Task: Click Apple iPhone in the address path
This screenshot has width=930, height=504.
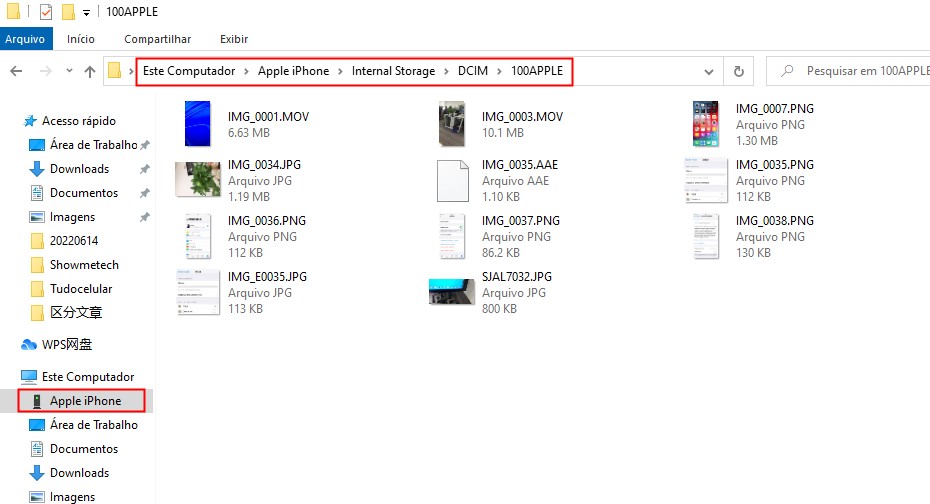Action: pos(293,71)
